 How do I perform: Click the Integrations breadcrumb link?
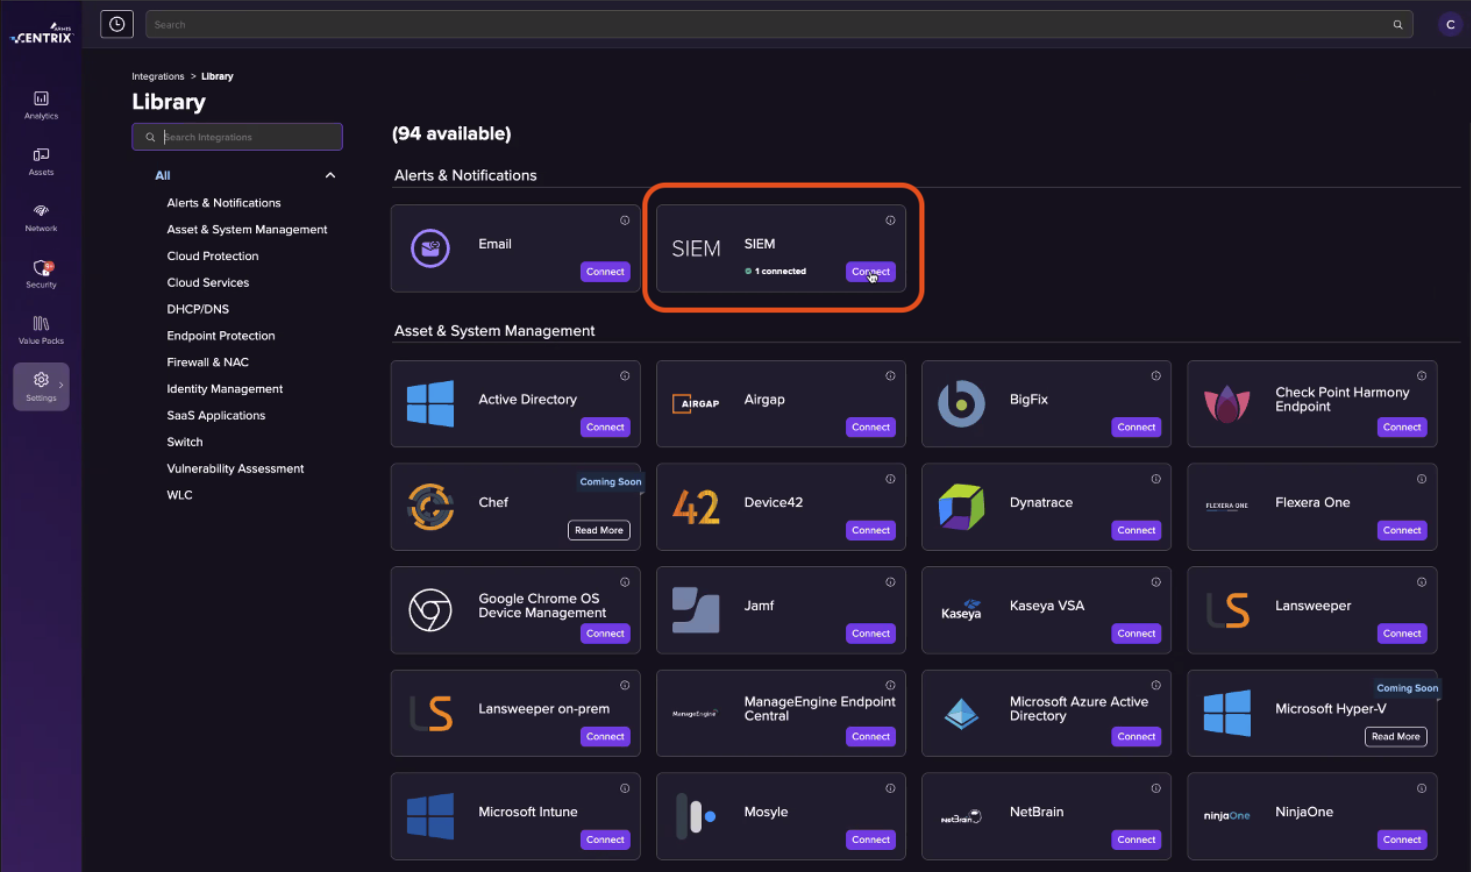pos(158,76)
